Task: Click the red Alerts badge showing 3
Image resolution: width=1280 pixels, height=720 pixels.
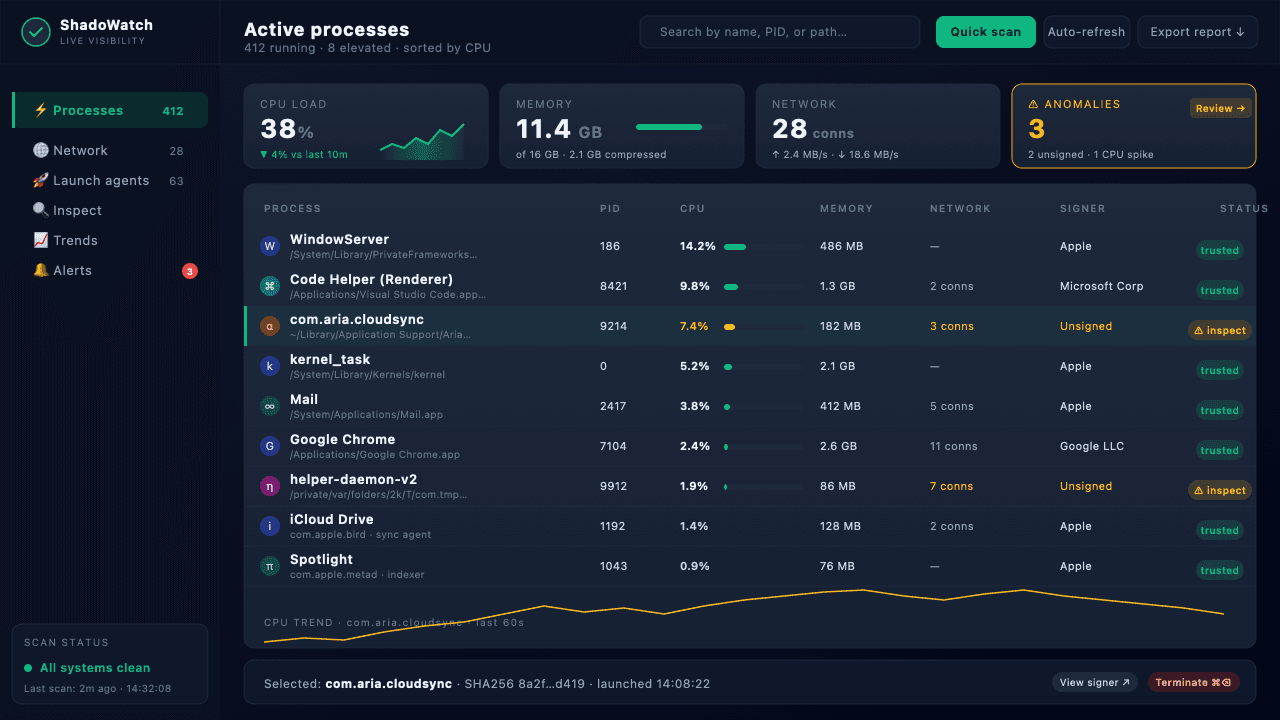Action: coord(190,271)
